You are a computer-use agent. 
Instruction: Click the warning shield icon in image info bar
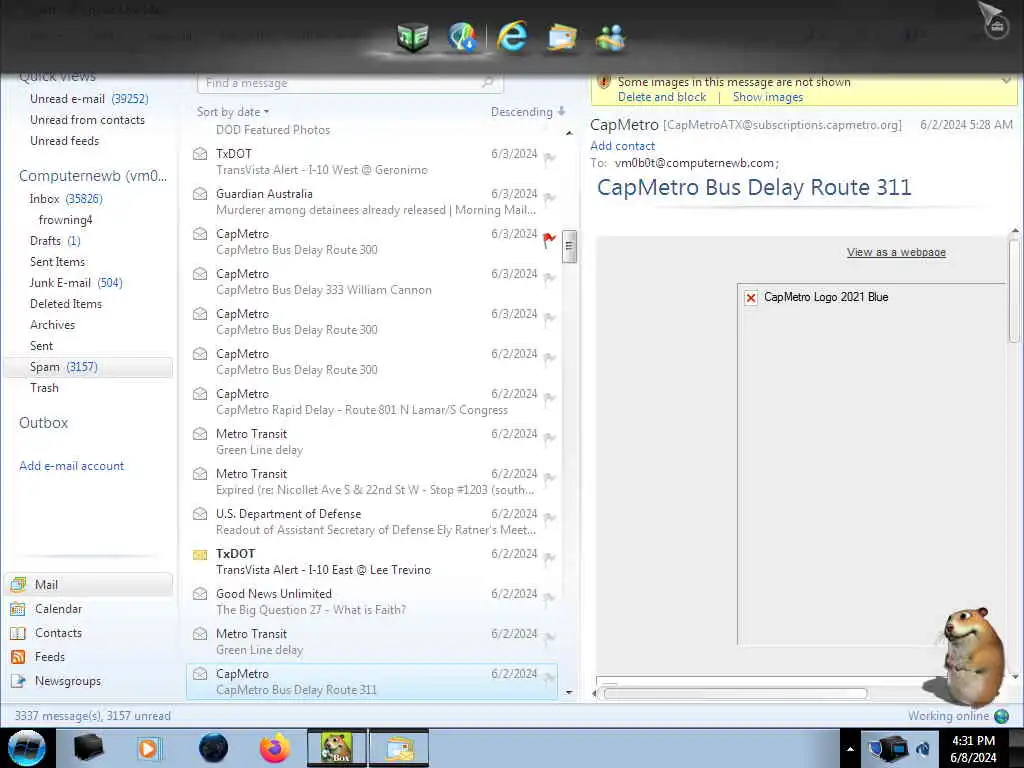click(x=604, y=82)
